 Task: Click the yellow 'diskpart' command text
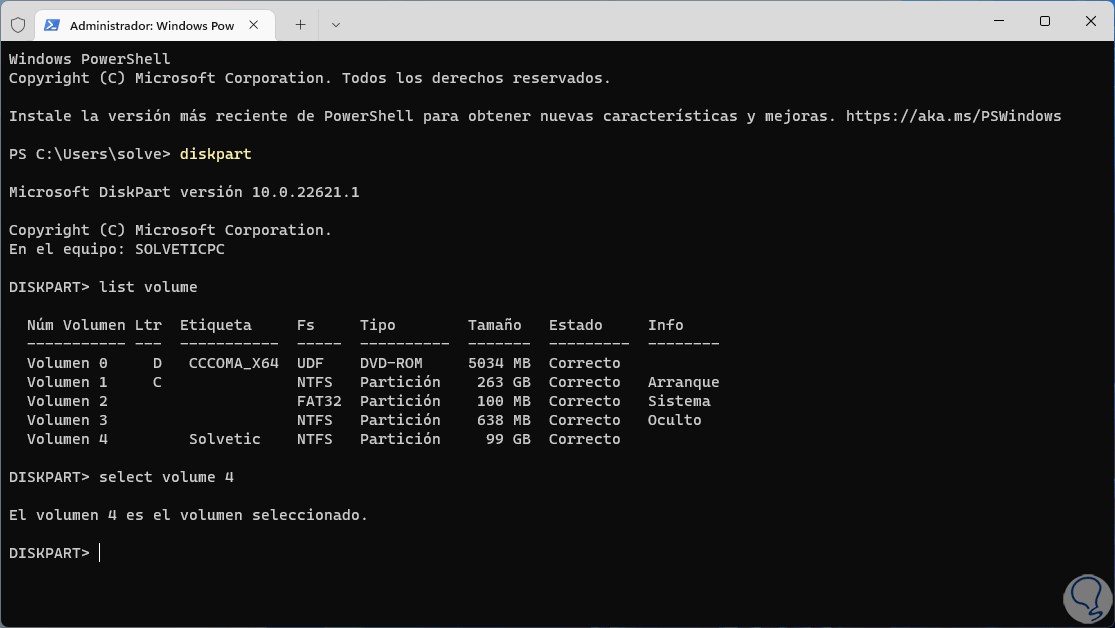click(x=215, y=154)
